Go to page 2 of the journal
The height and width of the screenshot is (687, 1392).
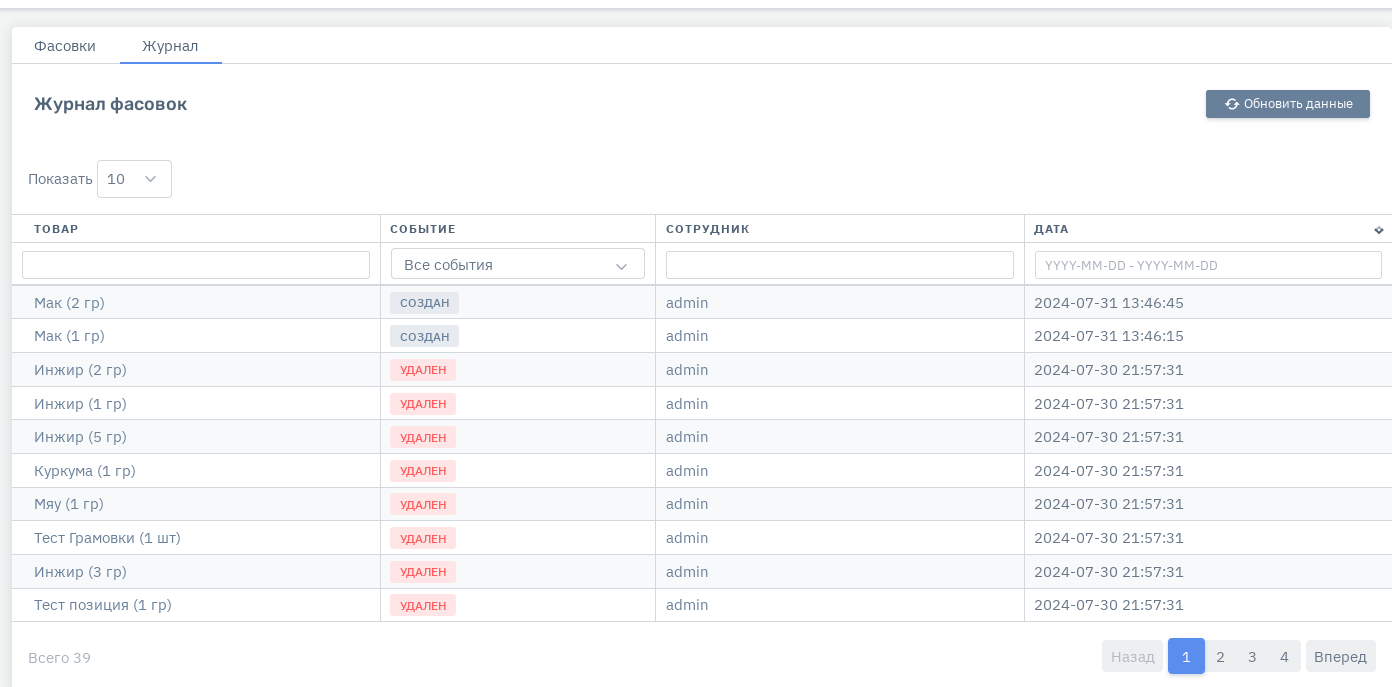1220,656
